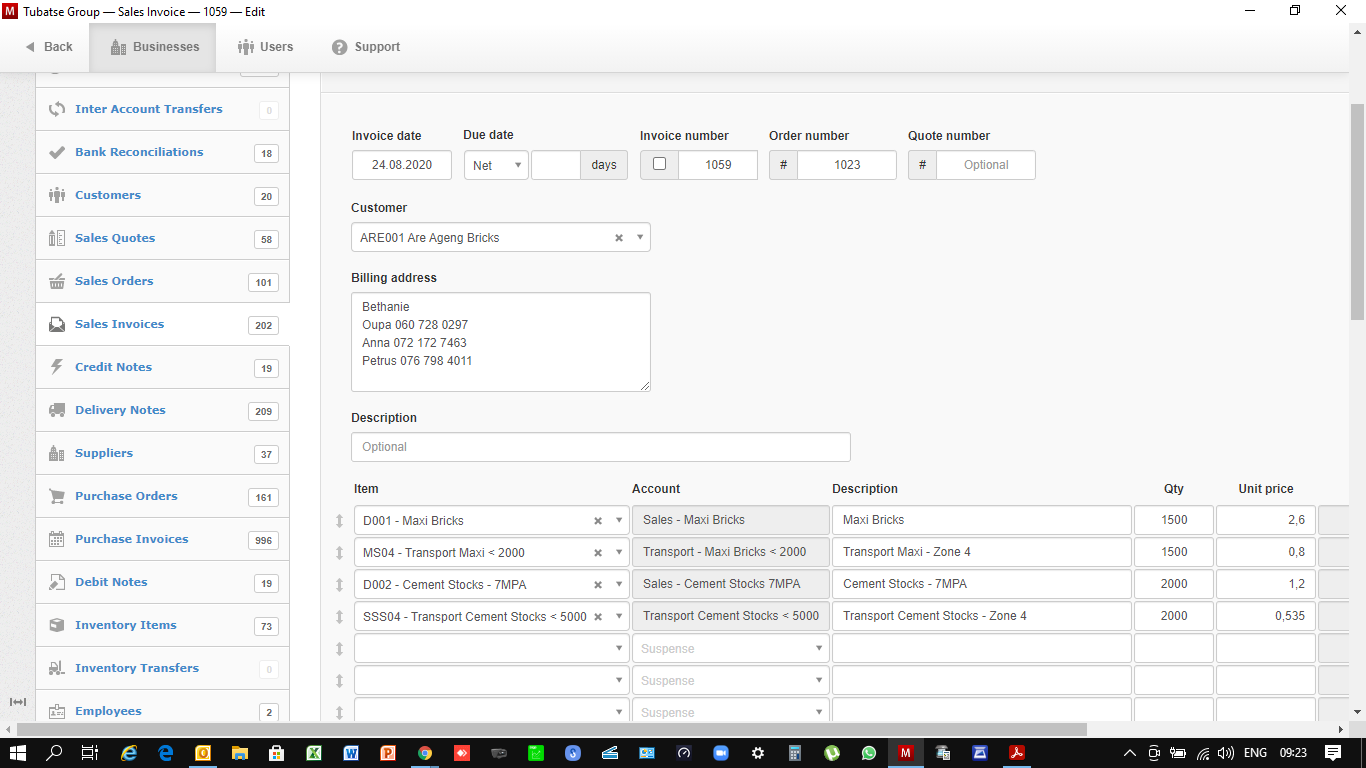
Task: Click the Bank Reconciliations checkmark icon
Action: 57,152
